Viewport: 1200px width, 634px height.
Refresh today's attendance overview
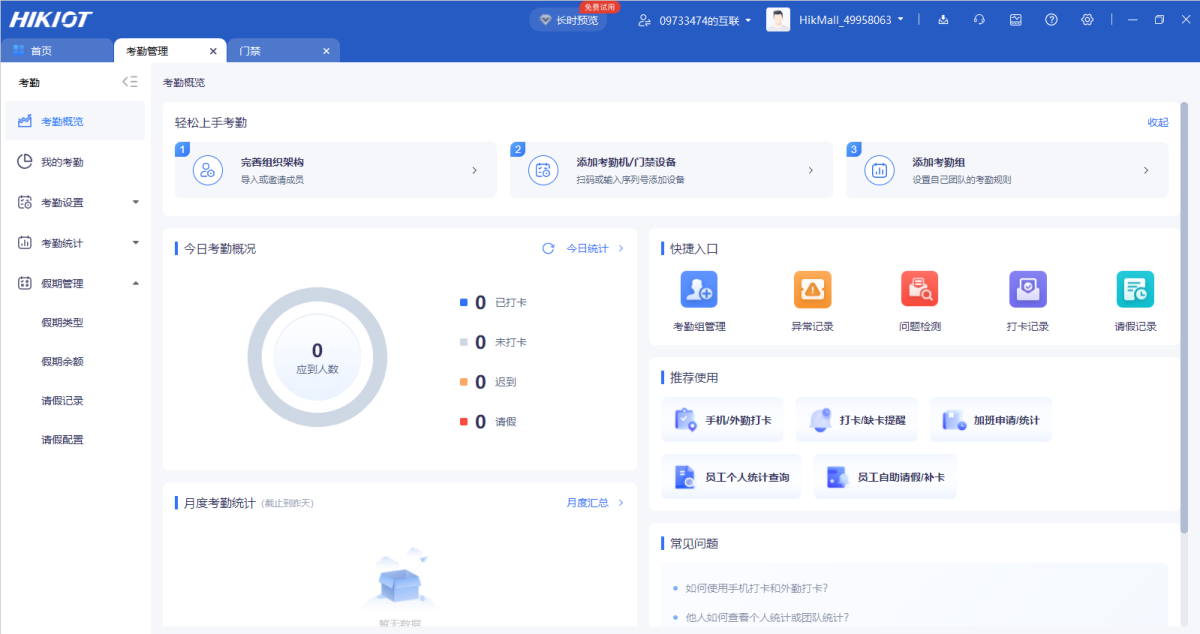(548, 248)
